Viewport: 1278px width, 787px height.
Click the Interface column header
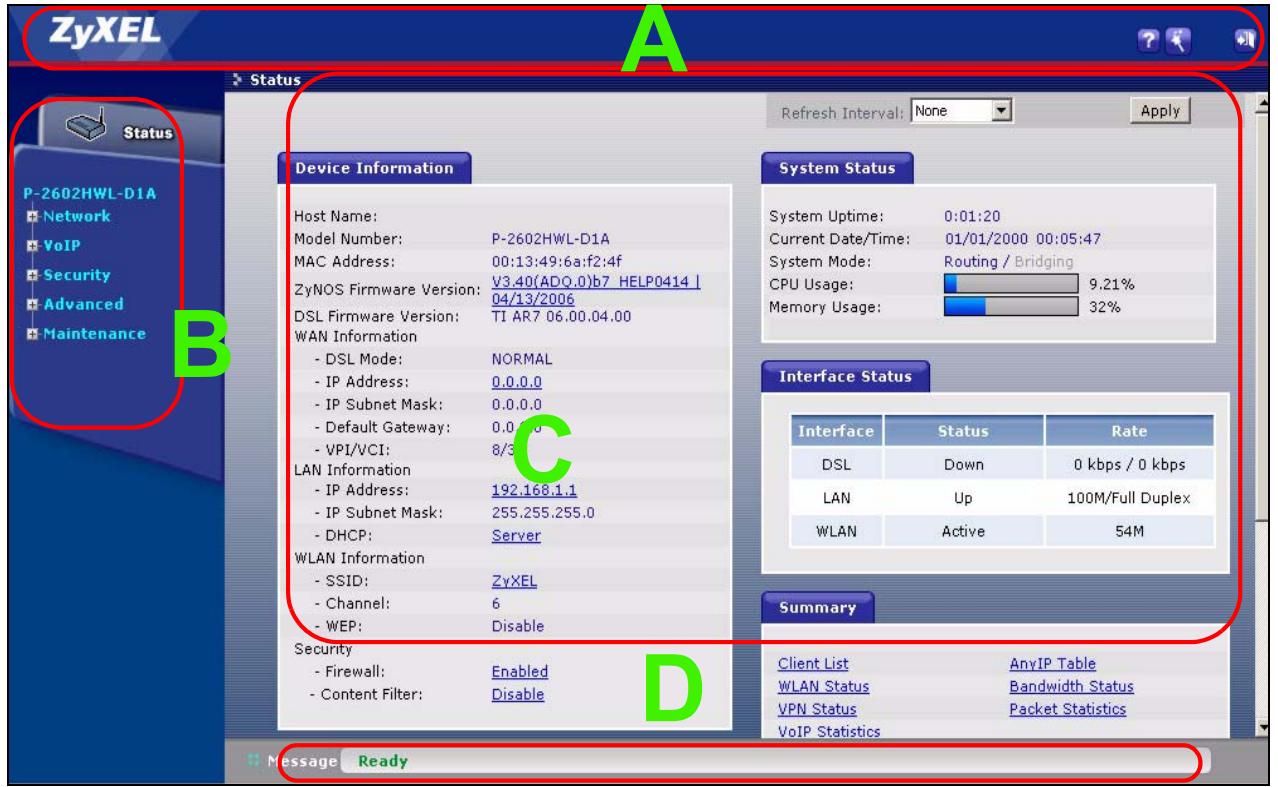835,431
